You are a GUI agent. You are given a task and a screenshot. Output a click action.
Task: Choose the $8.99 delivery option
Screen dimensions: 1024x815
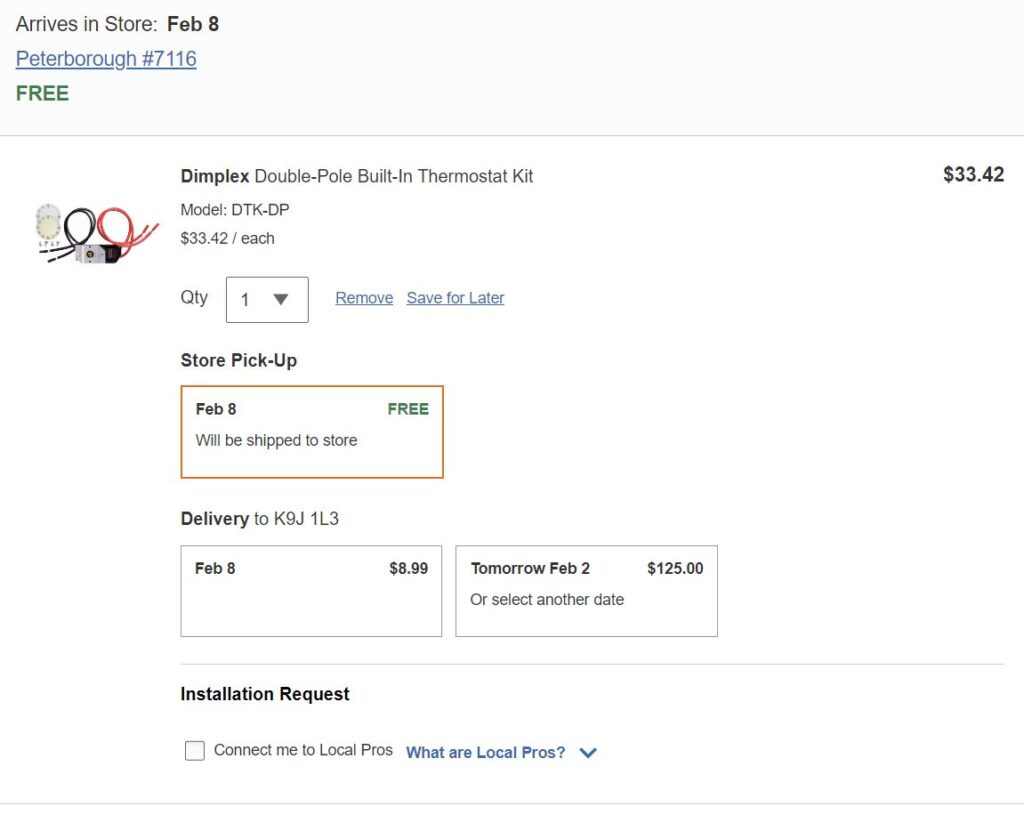tap(311, 590)
